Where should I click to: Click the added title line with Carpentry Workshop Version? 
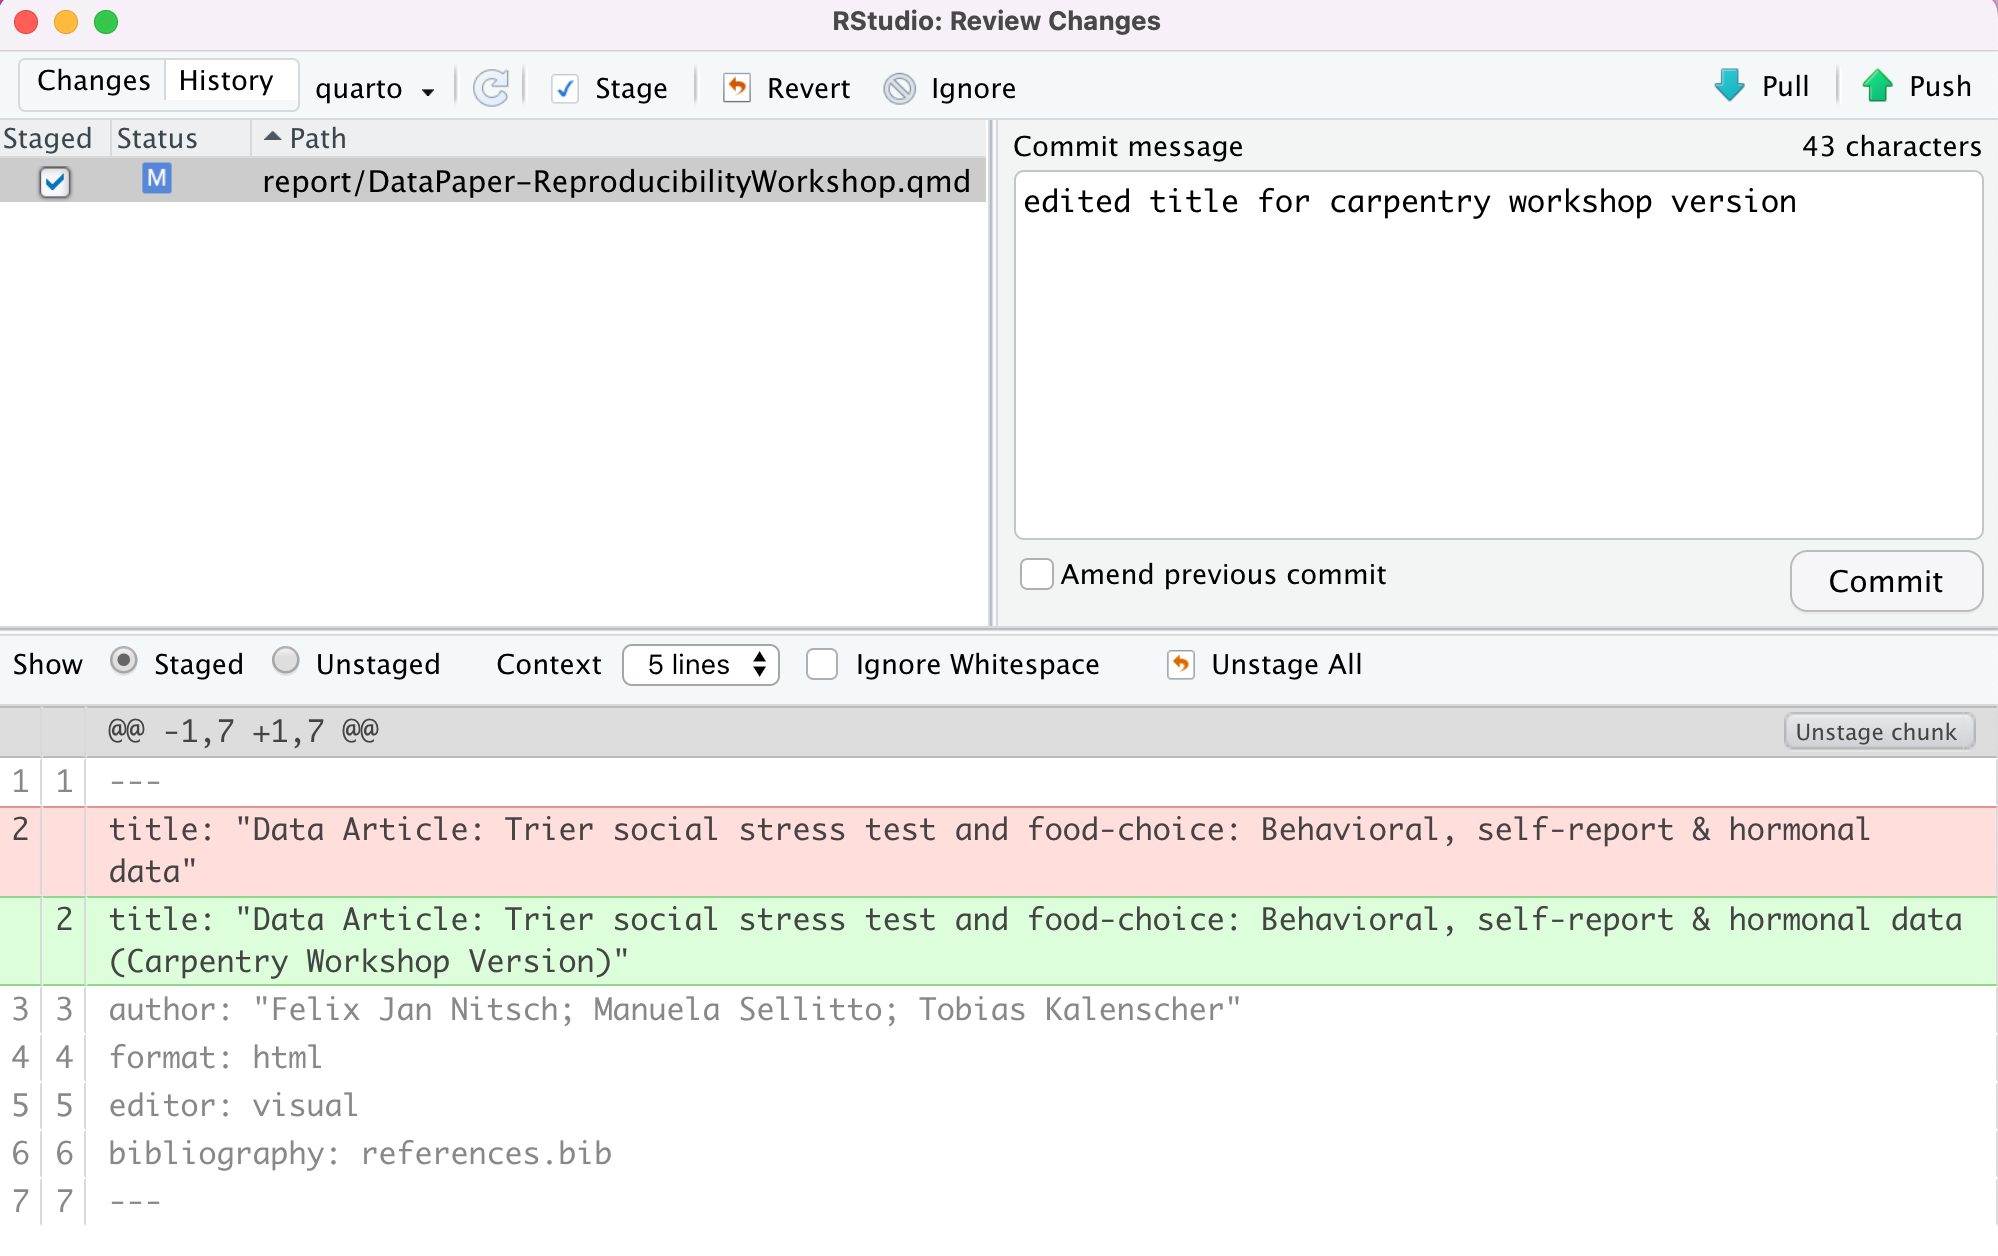[x=999, y=941]
